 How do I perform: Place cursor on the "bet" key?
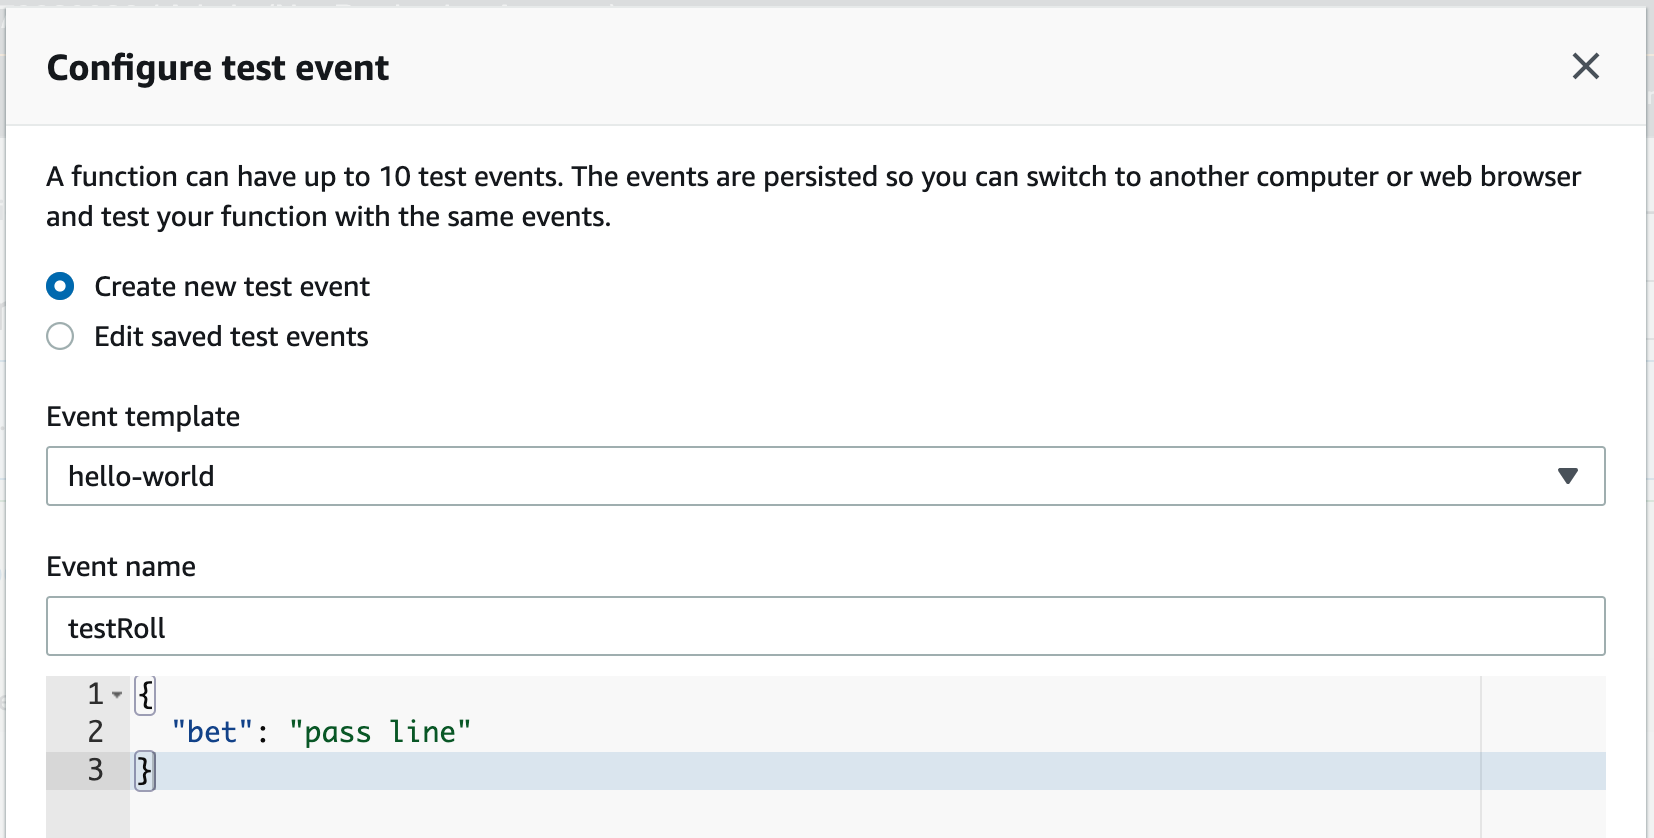point(213,732)
